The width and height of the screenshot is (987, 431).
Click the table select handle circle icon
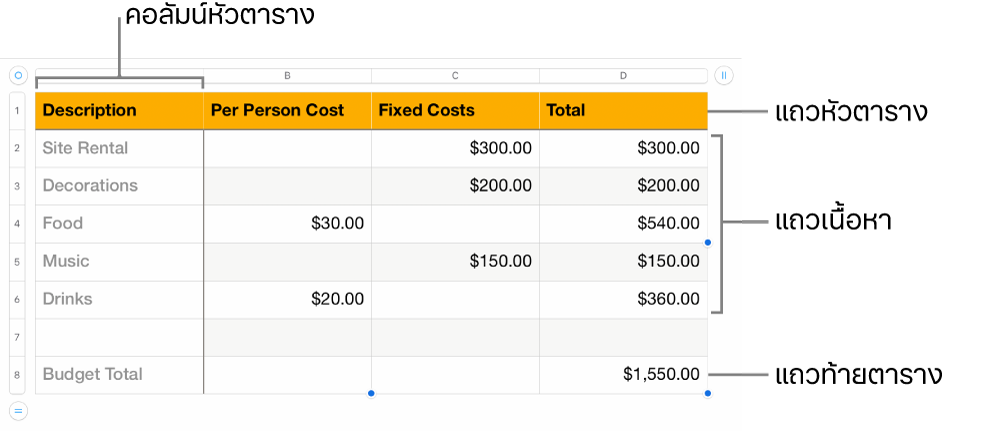tap(18, 76)
